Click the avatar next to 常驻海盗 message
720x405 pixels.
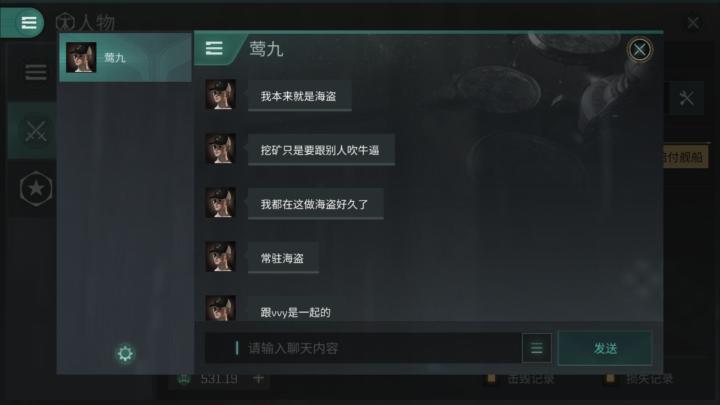220,257
